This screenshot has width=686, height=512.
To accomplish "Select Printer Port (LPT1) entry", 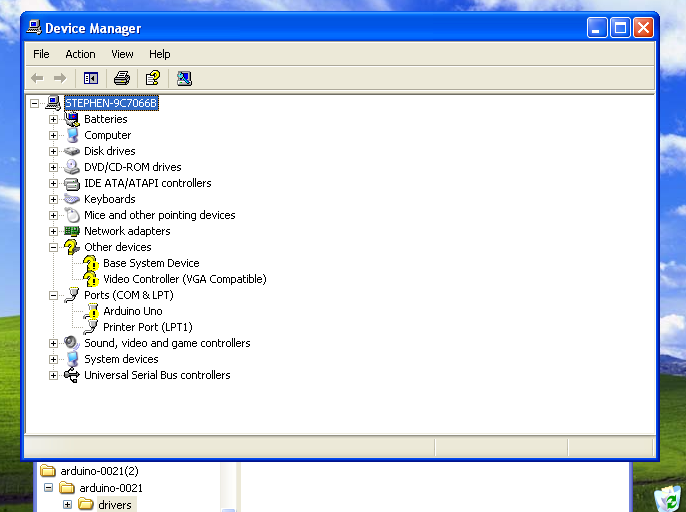I will [x=147, y=327].
